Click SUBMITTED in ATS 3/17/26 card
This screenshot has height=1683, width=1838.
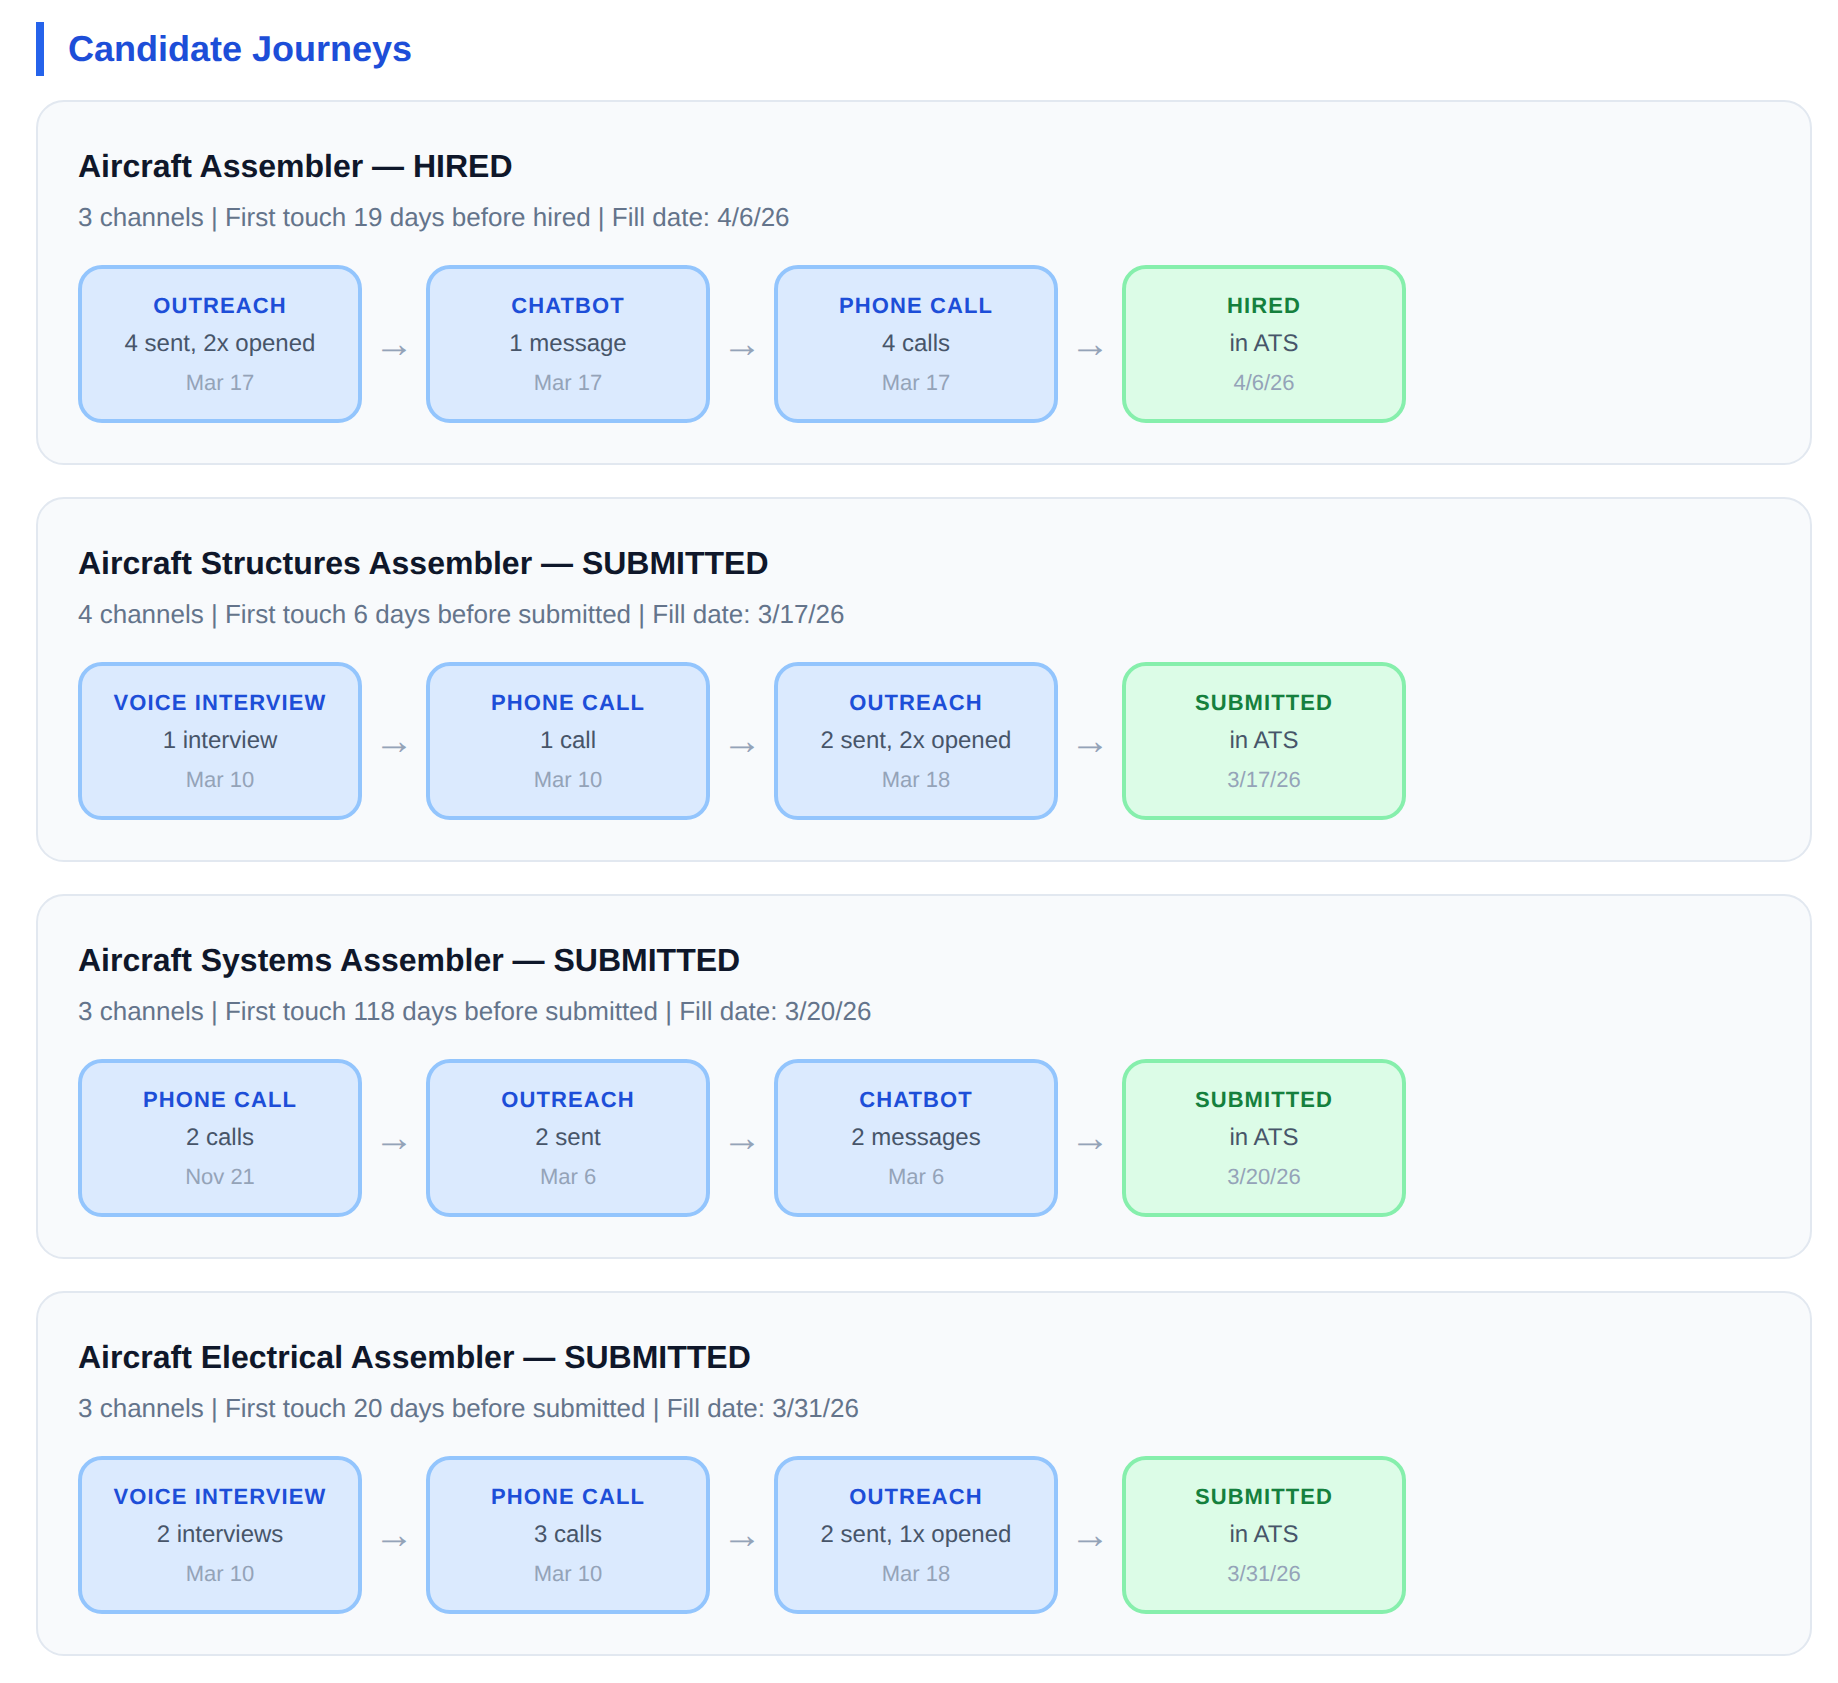[1264, 741]
